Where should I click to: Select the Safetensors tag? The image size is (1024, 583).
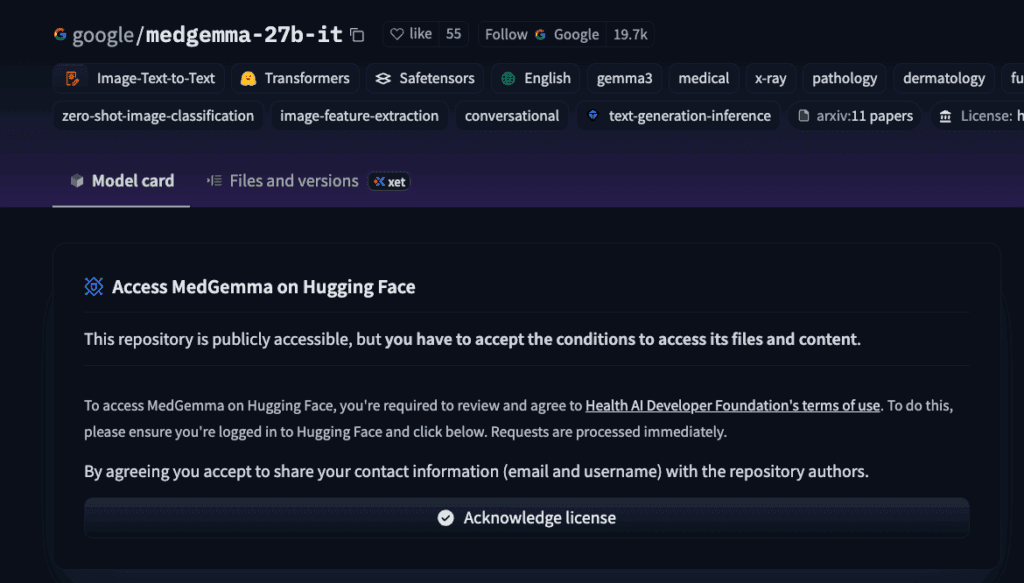click(x=425, y=78)
